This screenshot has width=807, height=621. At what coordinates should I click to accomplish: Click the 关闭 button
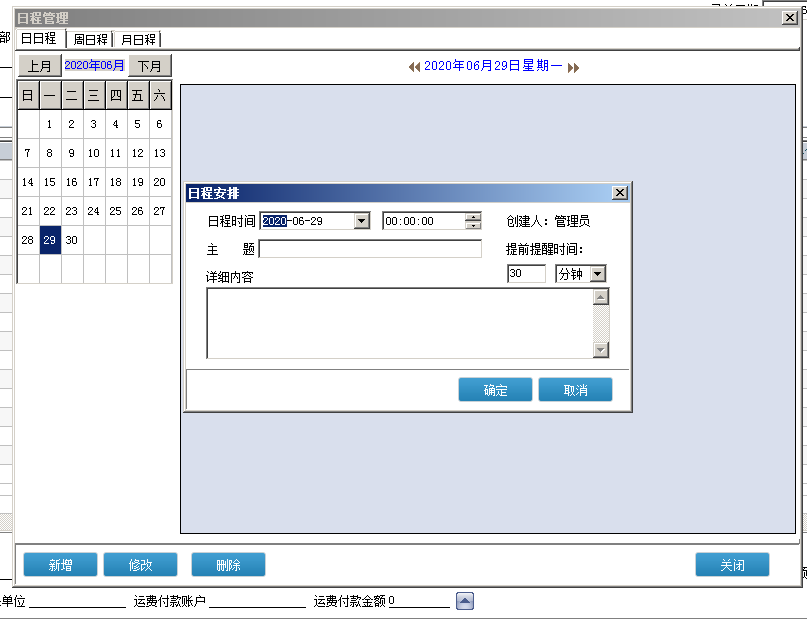point(732,564)
